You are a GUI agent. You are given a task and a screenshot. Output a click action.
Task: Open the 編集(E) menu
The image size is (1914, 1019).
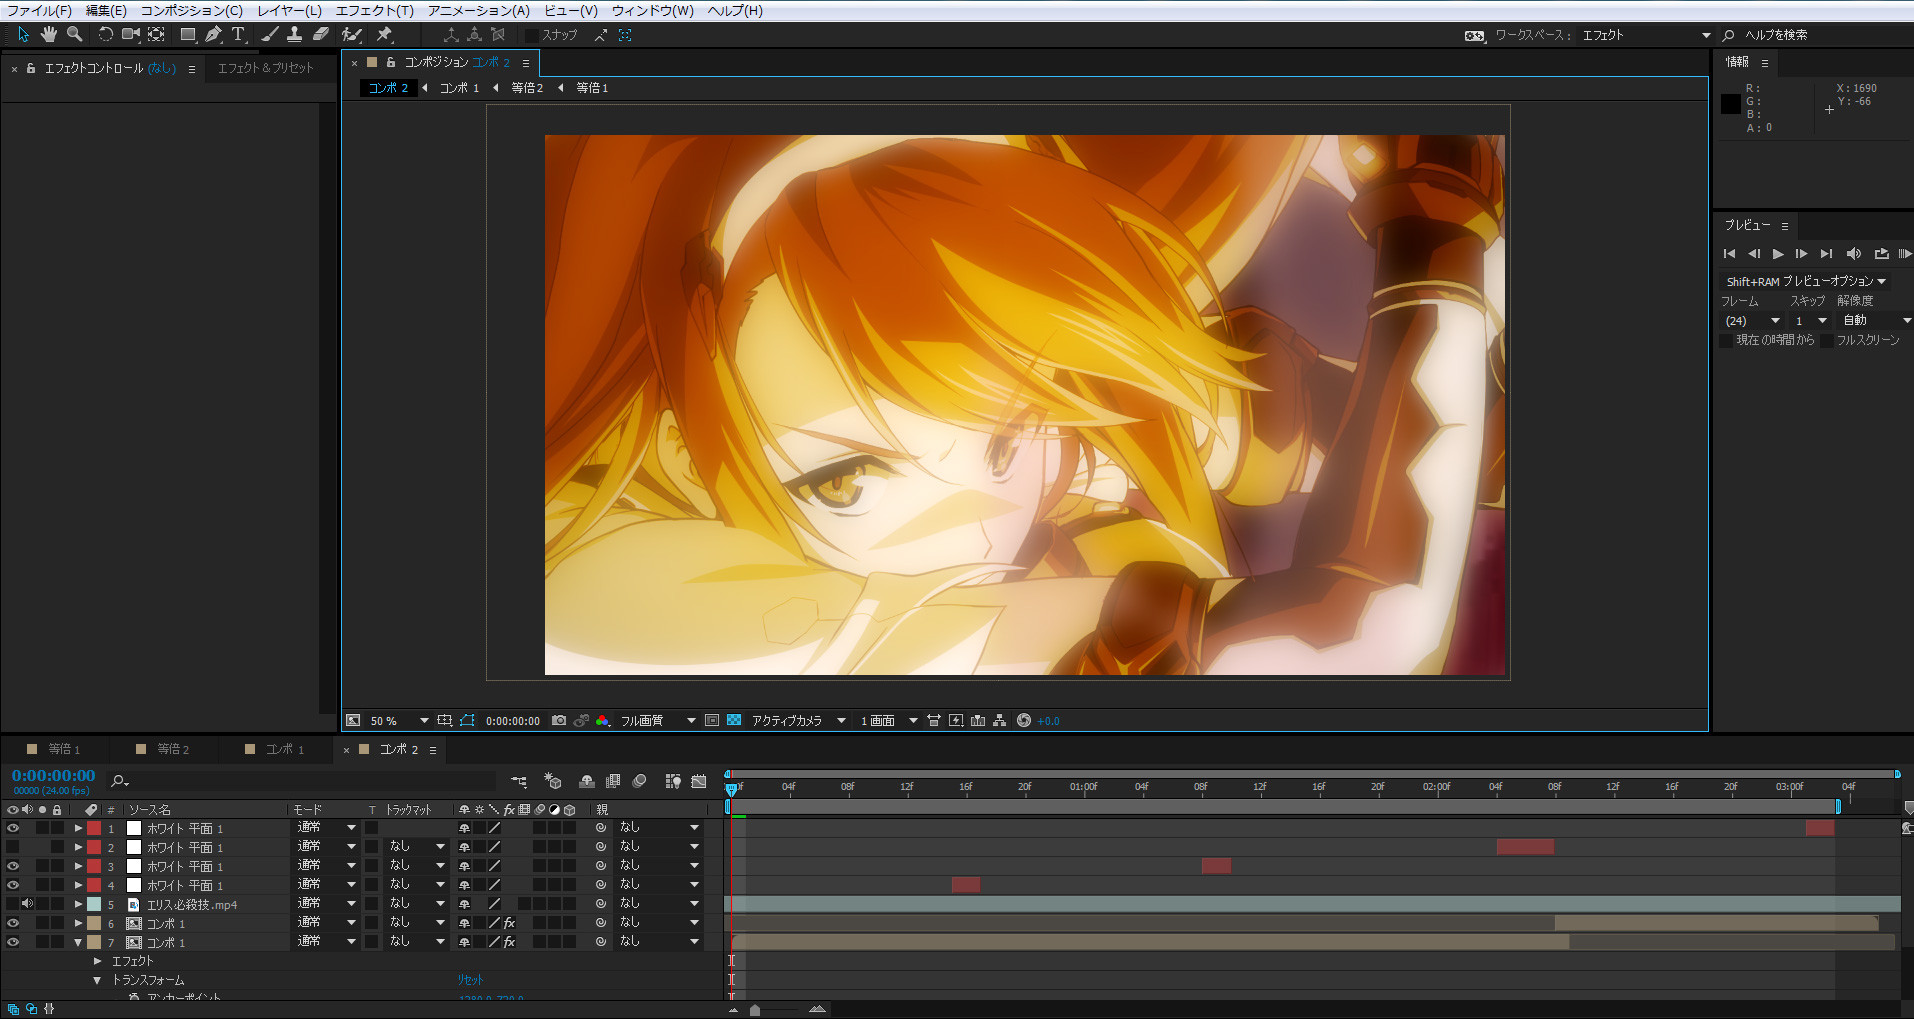pyautogui.click(x=106, y=10)
